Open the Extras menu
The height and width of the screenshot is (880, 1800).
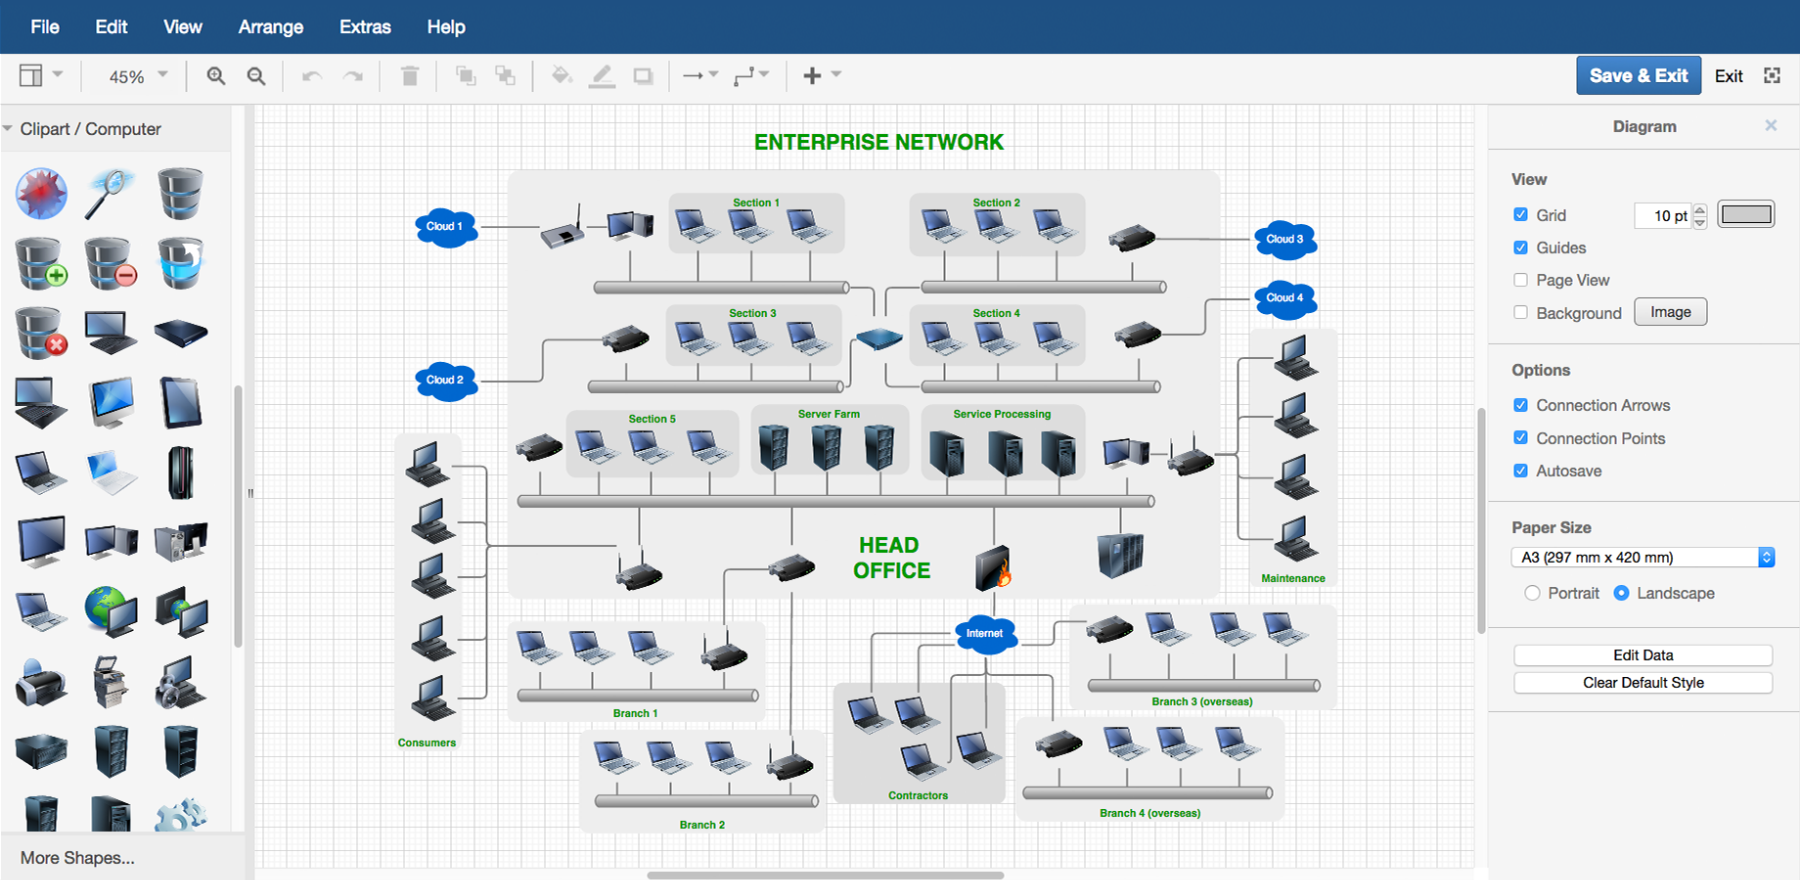click(365, 27)
